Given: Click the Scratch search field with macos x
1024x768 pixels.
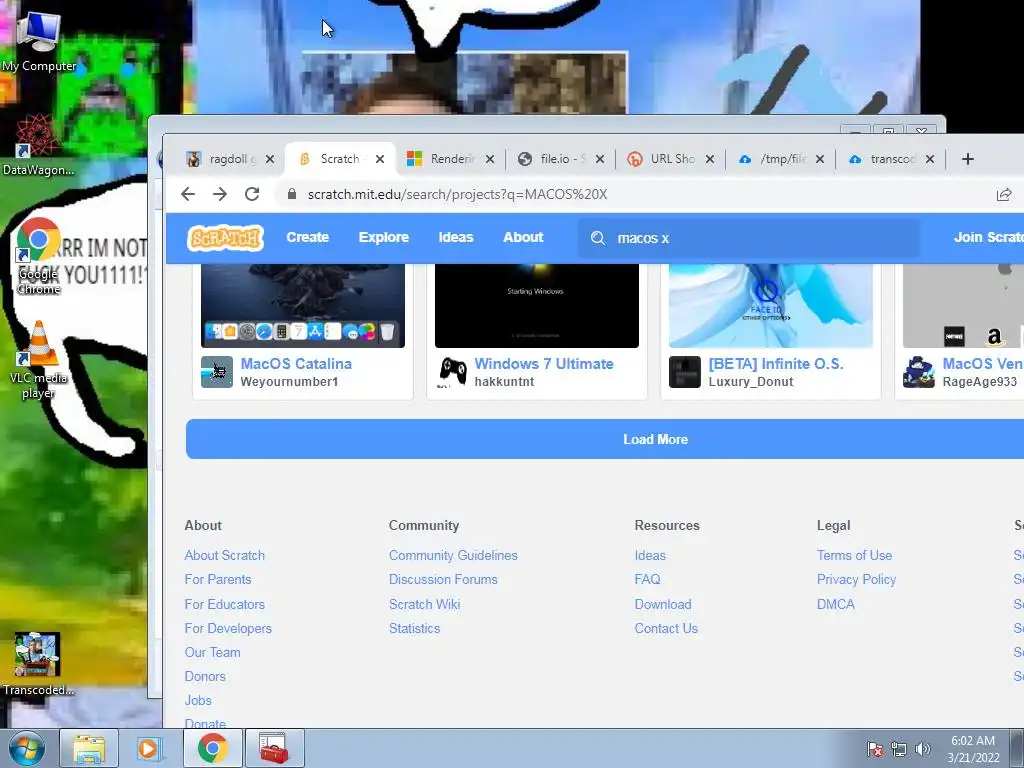Looking at the screenshot, I should (749, 238).
